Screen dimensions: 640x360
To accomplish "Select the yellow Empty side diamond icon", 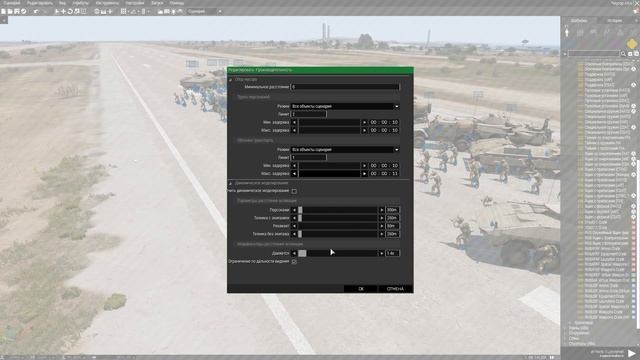I will click(631, 43).
